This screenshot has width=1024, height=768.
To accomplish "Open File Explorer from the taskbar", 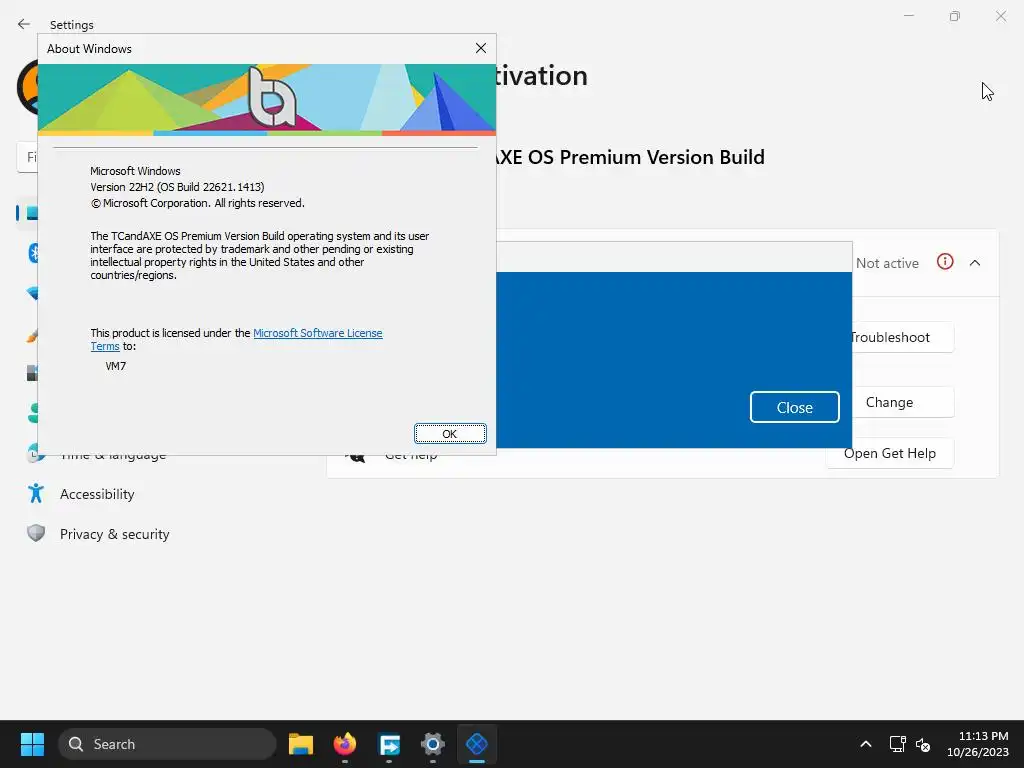I will (x=301, y=744).
